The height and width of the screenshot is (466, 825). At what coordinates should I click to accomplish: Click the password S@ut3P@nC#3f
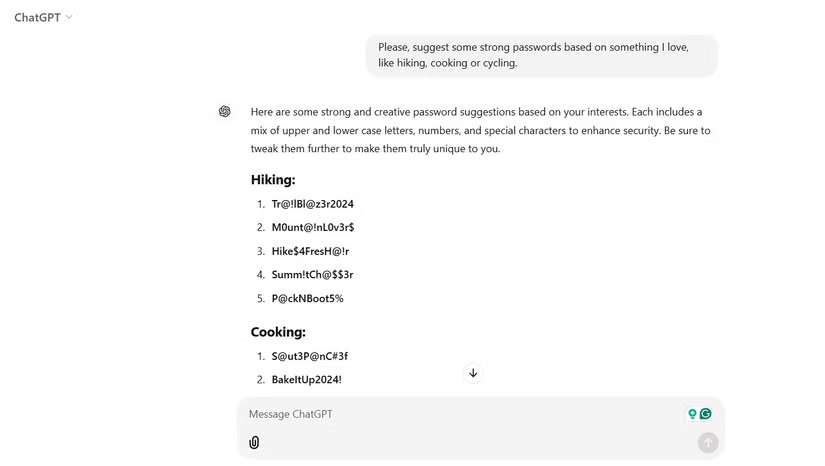point(309,356)
